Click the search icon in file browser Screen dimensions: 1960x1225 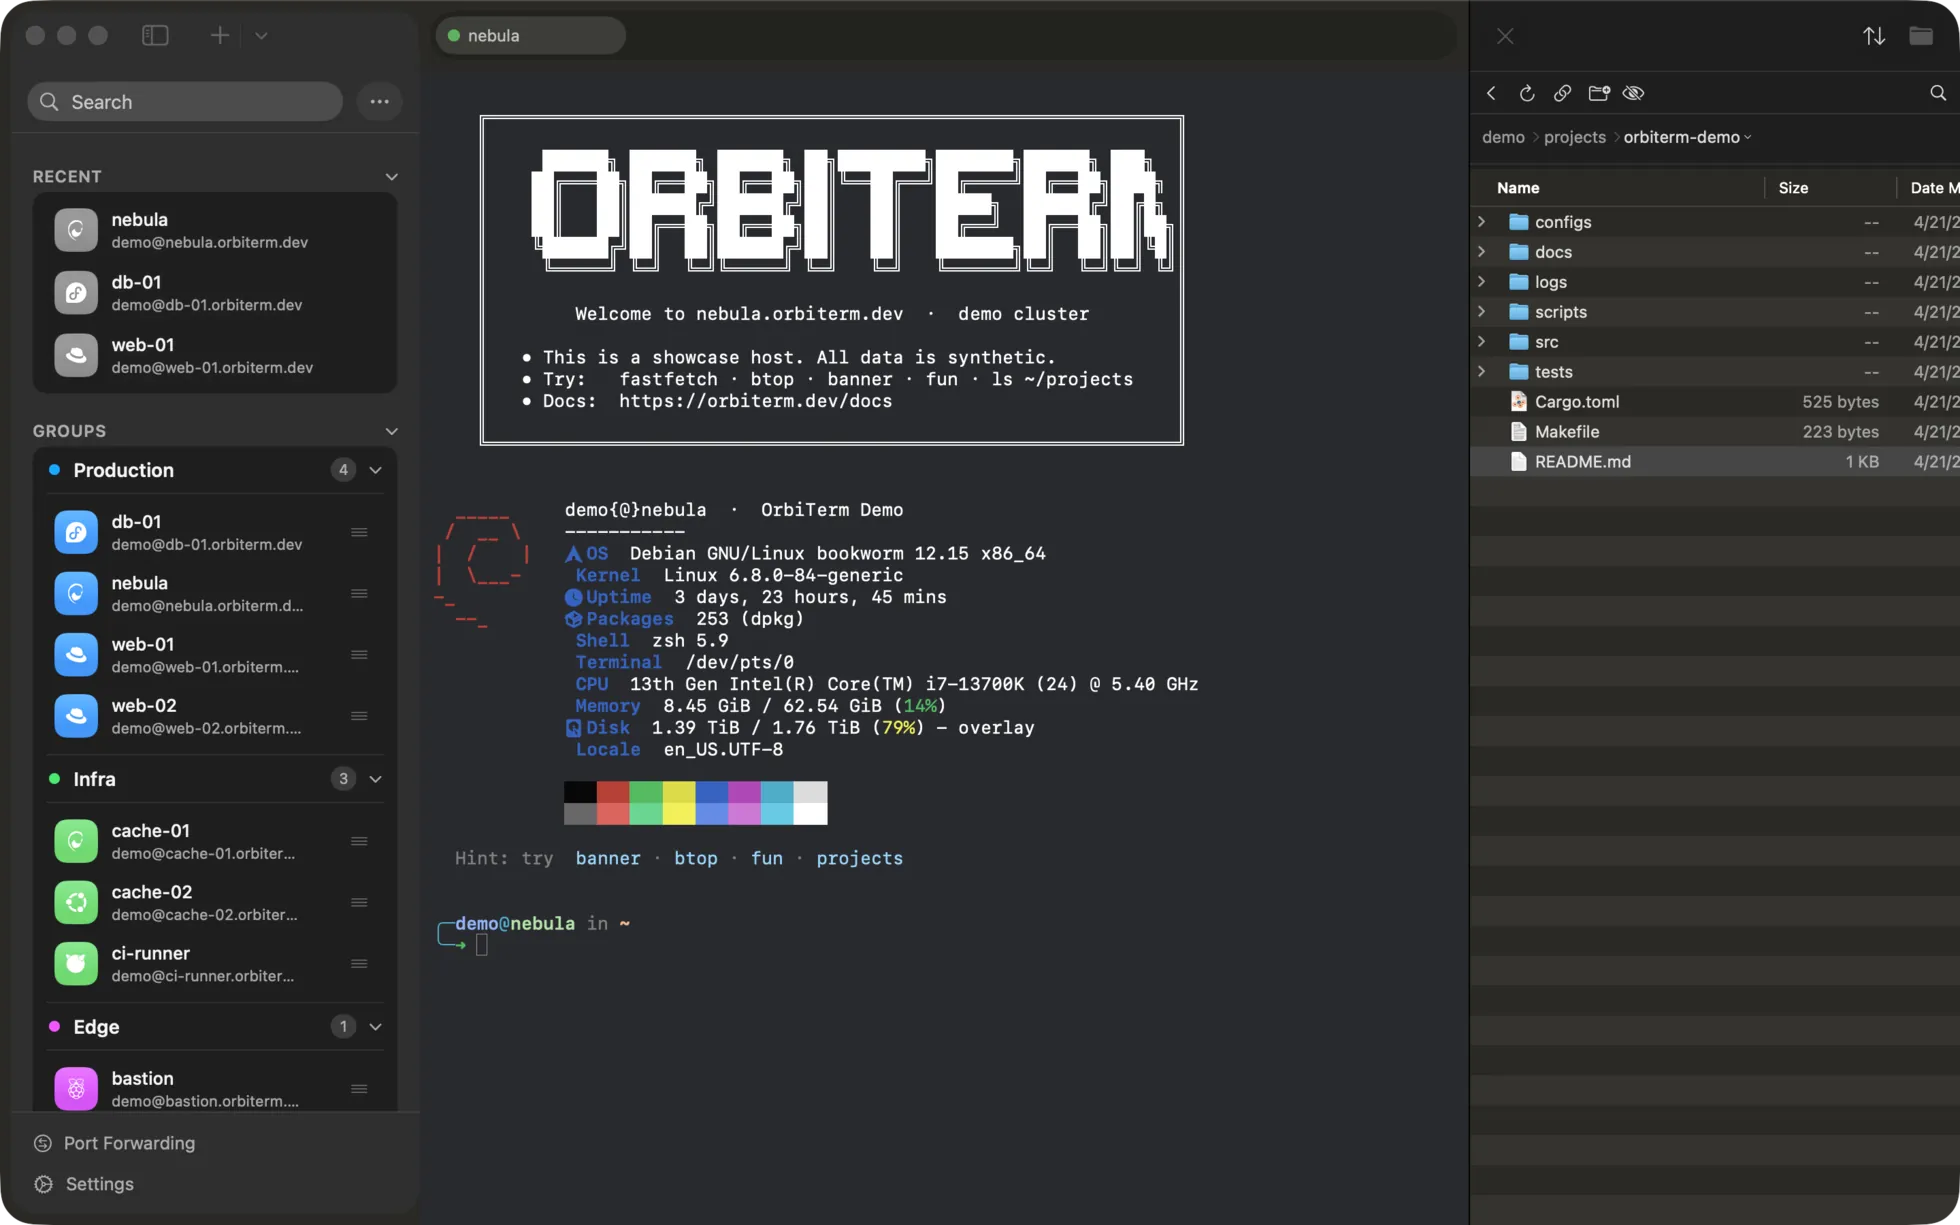tap(1938, 93)
